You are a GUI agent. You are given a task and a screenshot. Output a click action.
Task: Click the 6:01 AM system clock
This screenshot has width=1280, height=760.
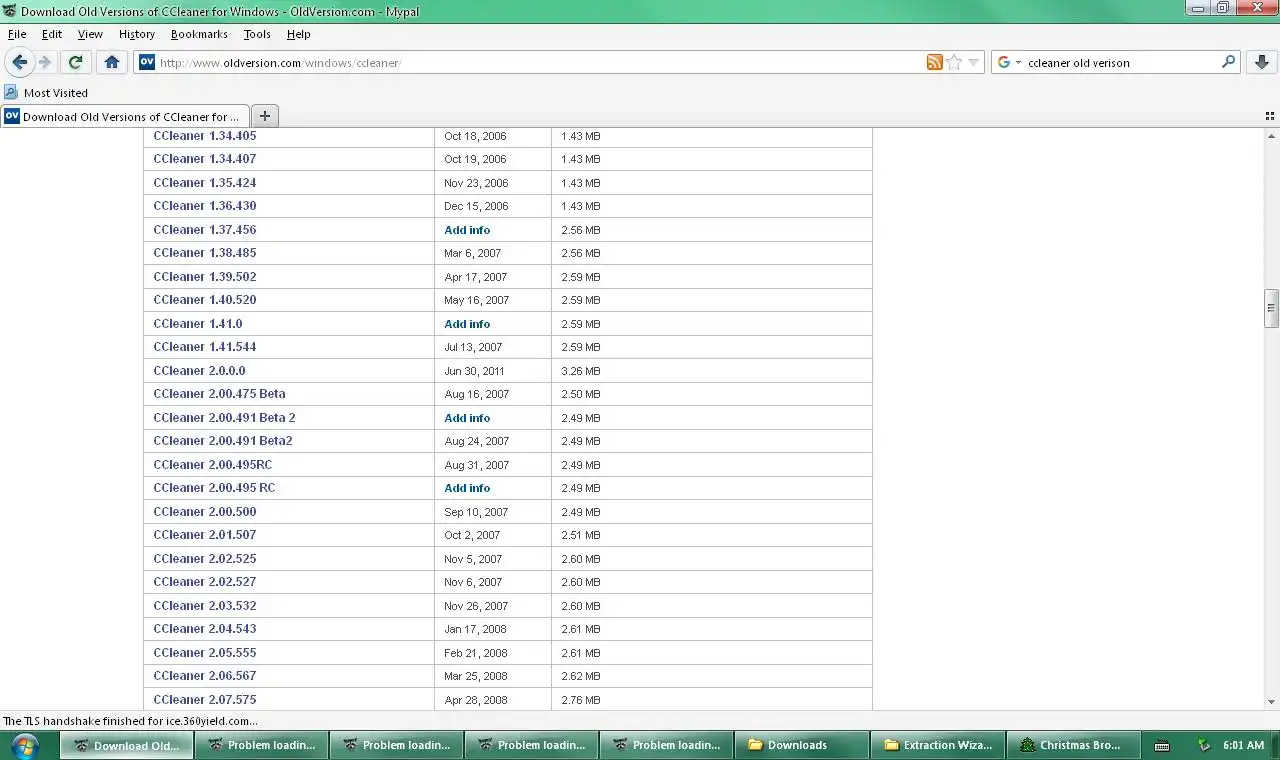point(1243,745)
